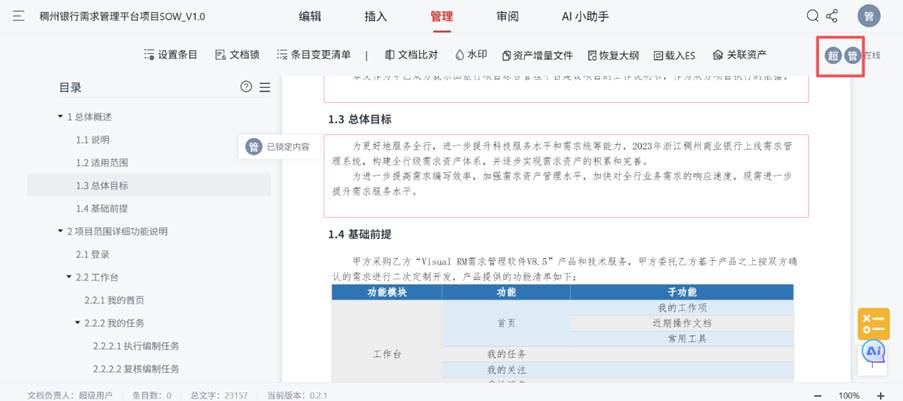Launch 文档比对 tool
The image size is (903, 401).
point(411,55)
